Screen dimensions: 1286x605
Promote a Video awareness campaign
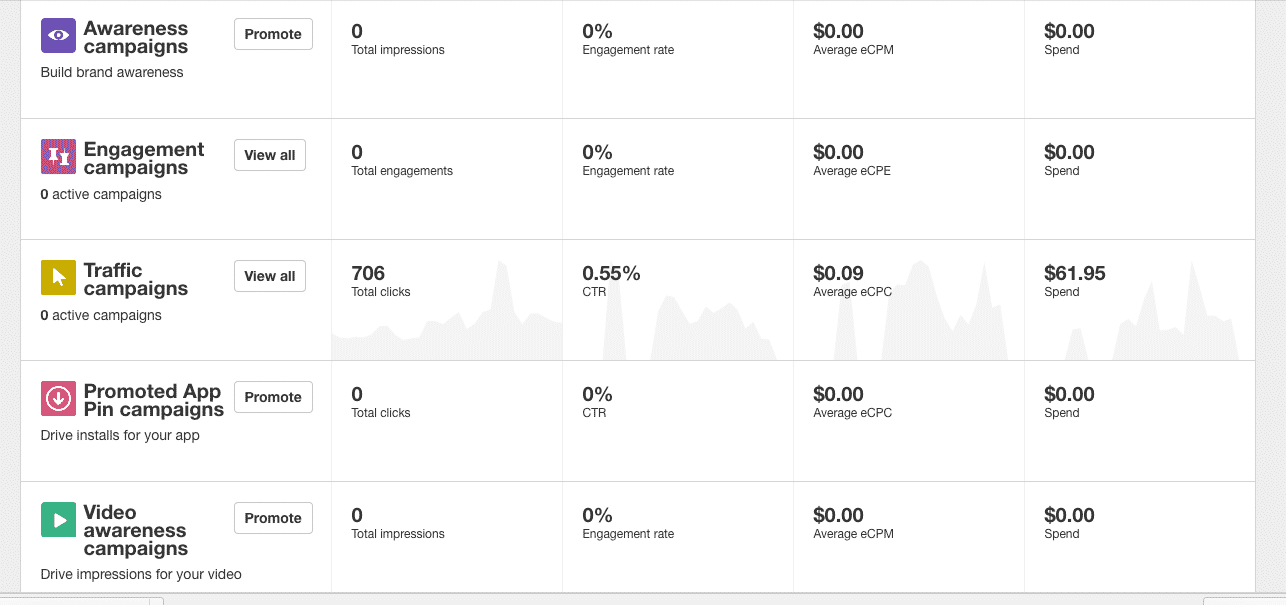tap(273, 518)
